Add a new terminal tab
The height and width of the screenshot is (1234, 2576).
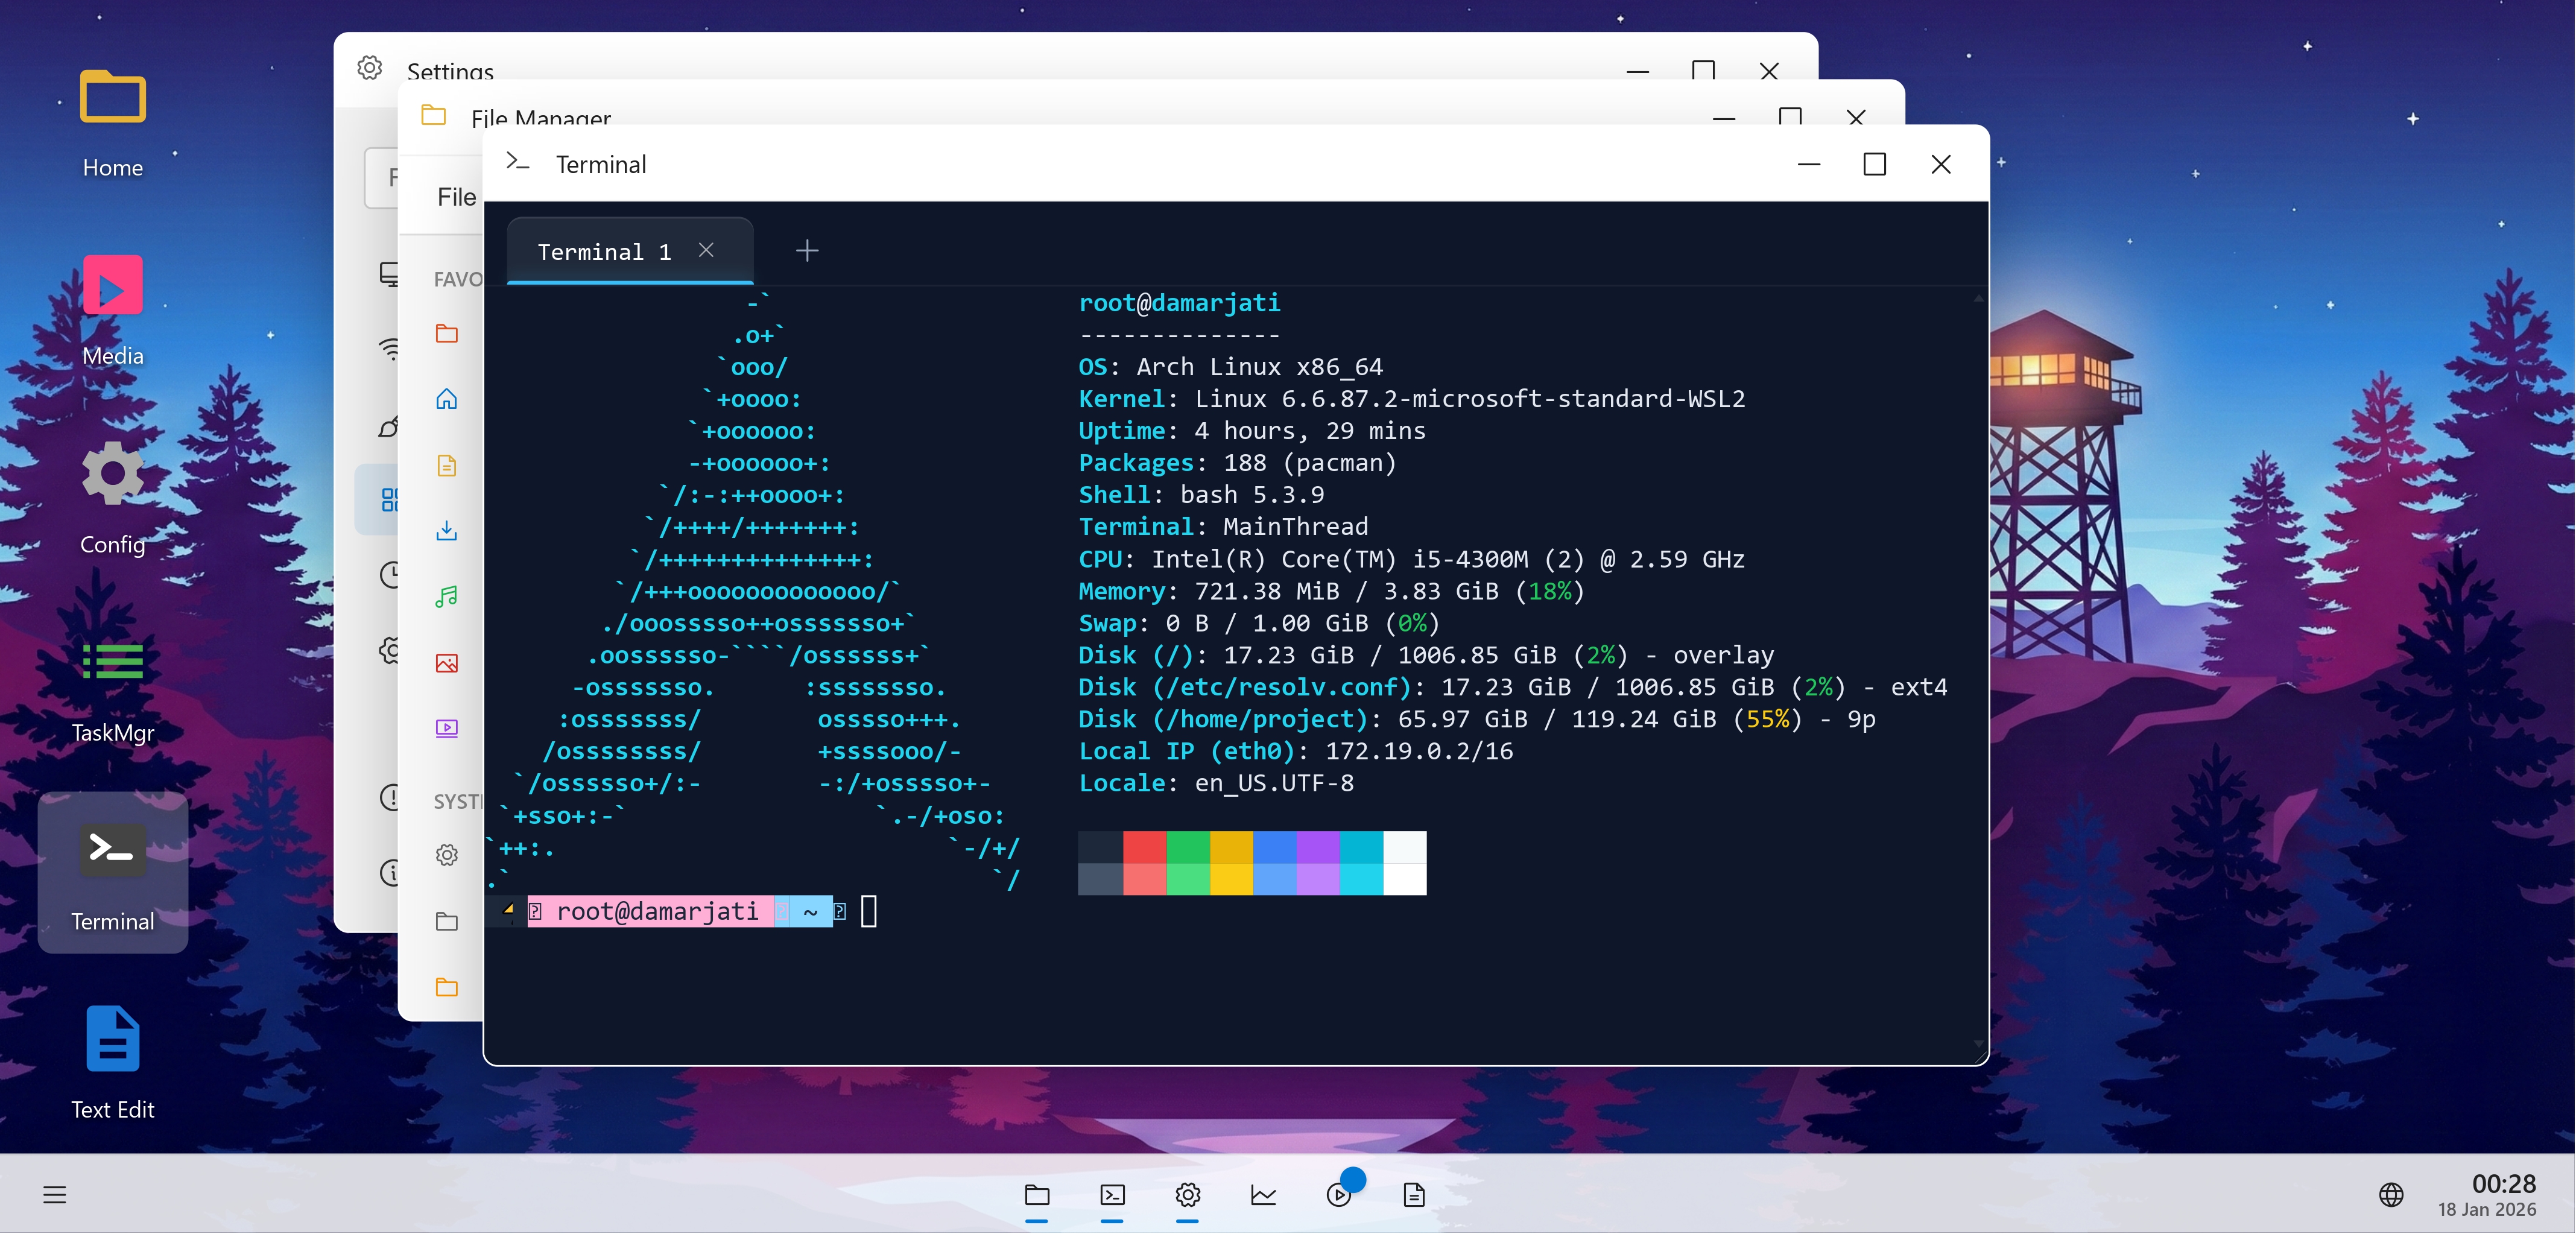(x=806, y=251)
